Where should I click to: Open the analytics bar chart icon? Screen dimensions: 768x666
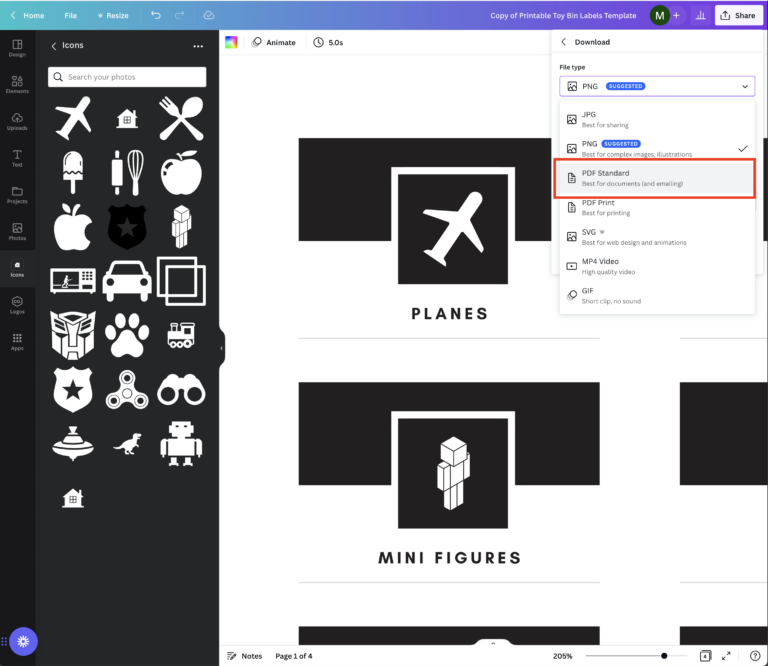tap(699, 16)
